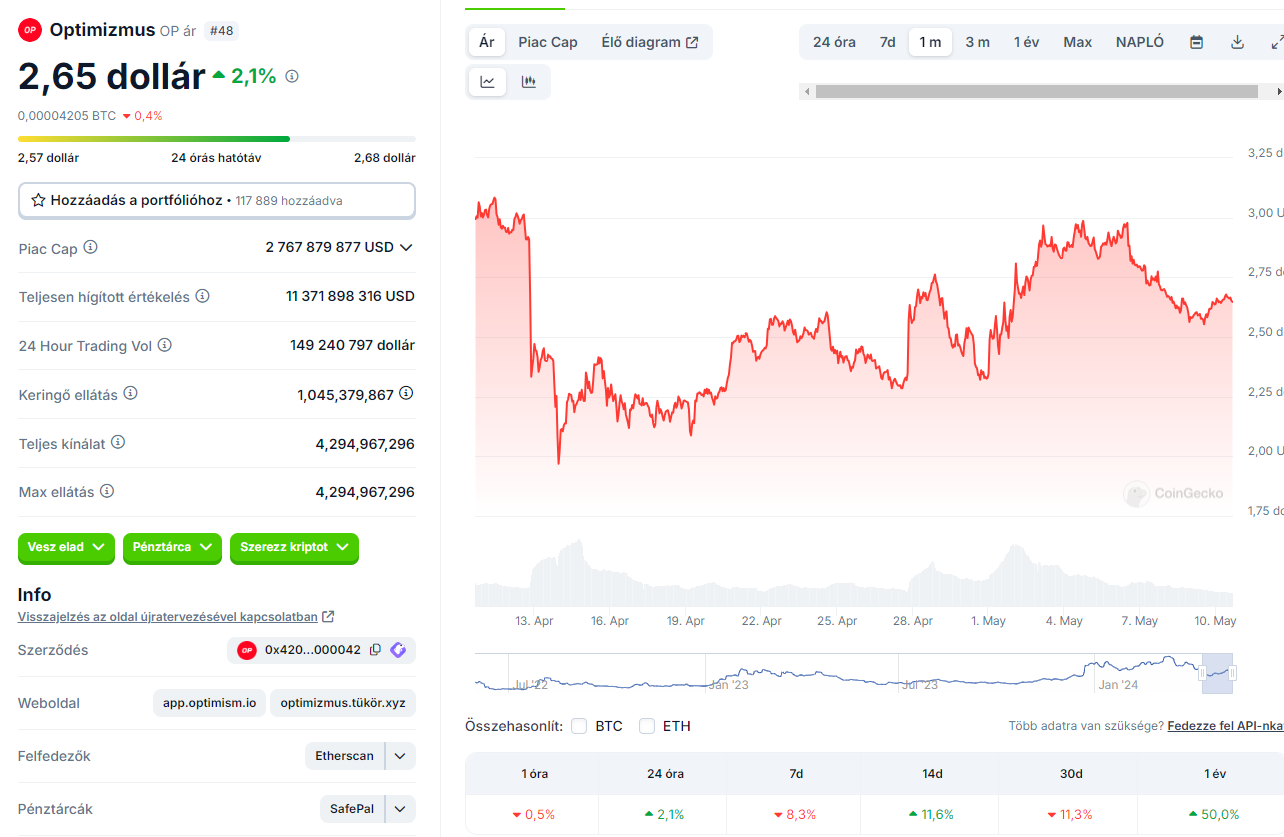The image size is (1284, 837).
Task: Open the Pénztárca dropdown
Action: point(172,548)
